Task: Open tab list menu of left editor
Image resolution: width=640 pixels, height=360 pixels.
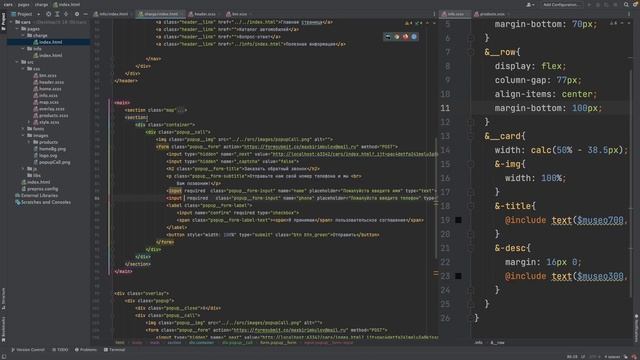Action: pyautogui.click(x=434, y=14)
